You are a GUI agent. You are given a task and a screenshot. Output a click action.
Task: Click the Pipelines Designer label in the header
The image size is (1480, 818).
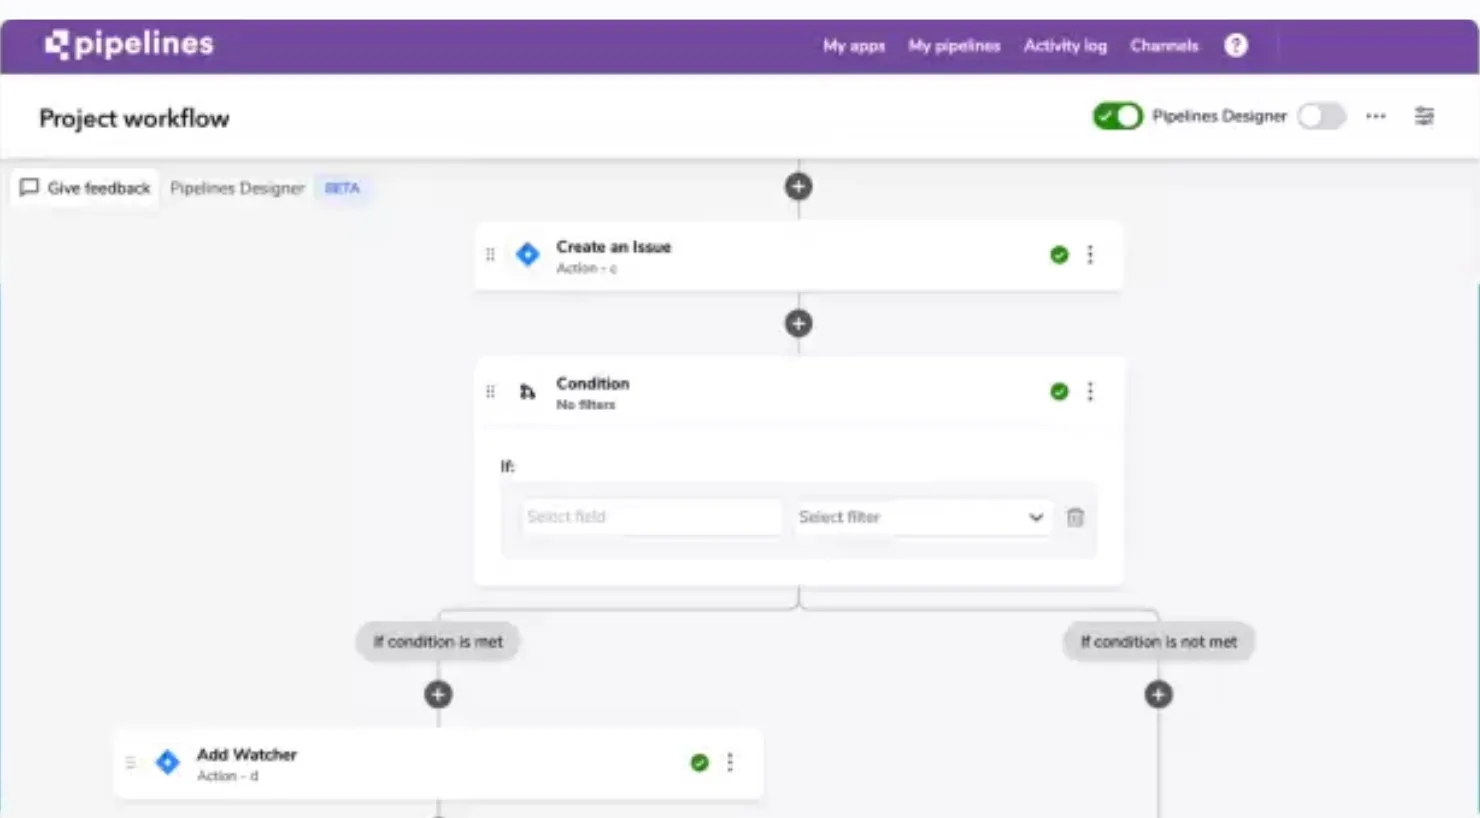tap(1219, 116)
